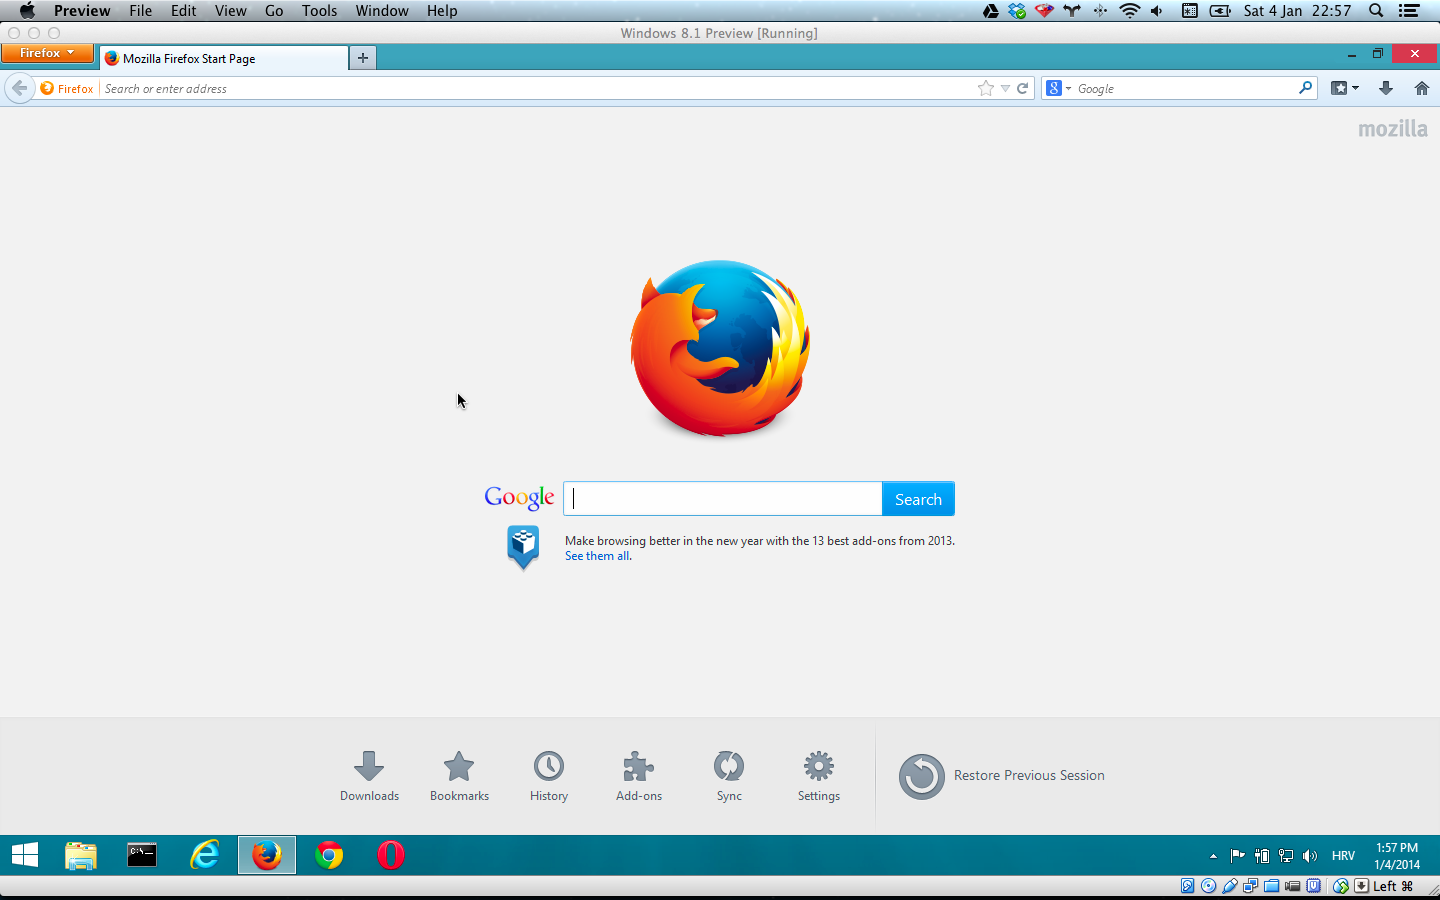Focus the Google search field in the page center
Image resolution: width=1440 pixels, height=900 pixels.
723,499
